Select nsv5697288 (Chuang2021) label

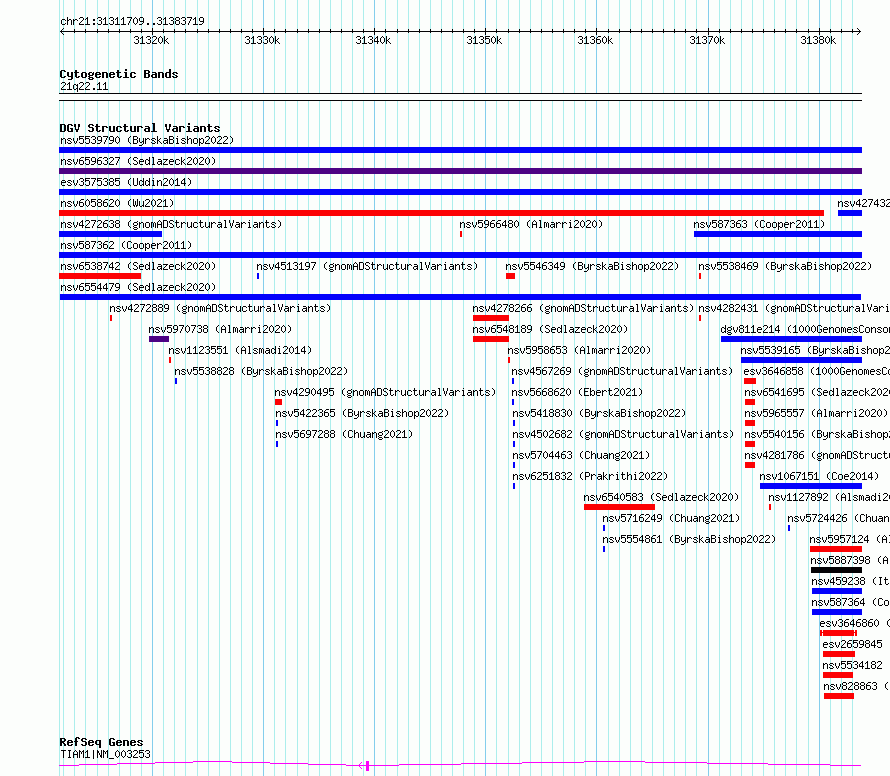coord(344,434)
